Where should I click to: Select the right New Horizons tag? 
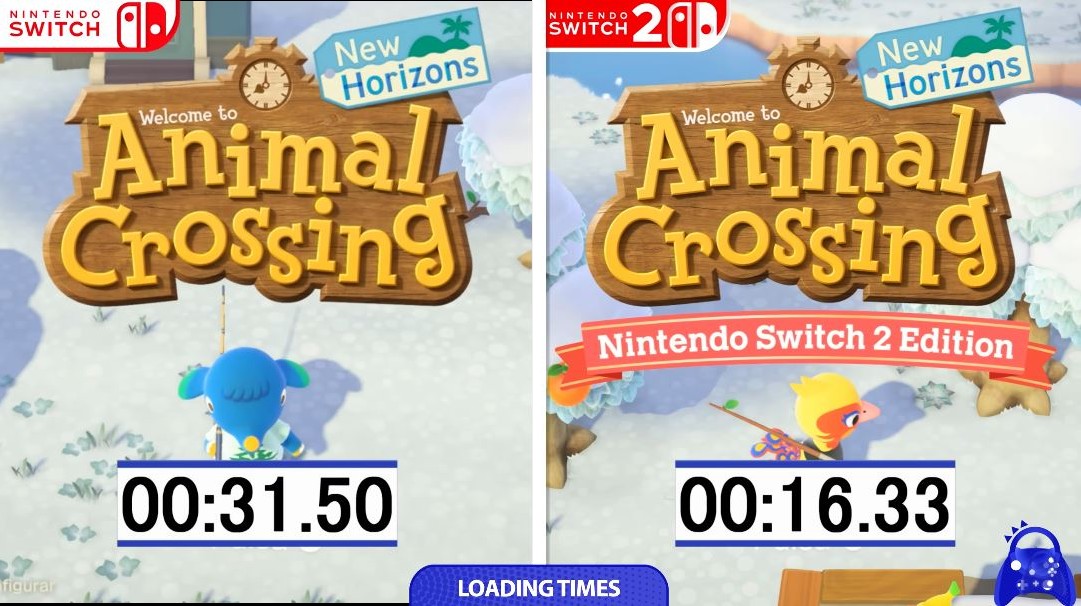point(944,59)
